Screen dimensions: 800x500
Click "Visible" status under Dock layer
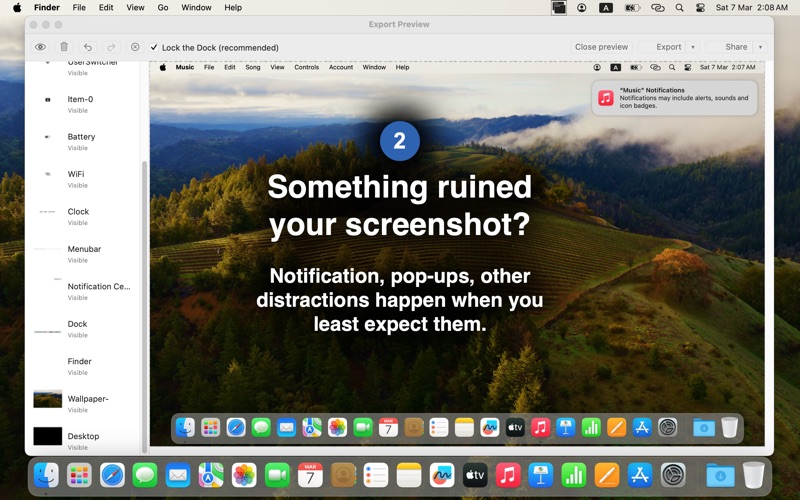[78, 335]
